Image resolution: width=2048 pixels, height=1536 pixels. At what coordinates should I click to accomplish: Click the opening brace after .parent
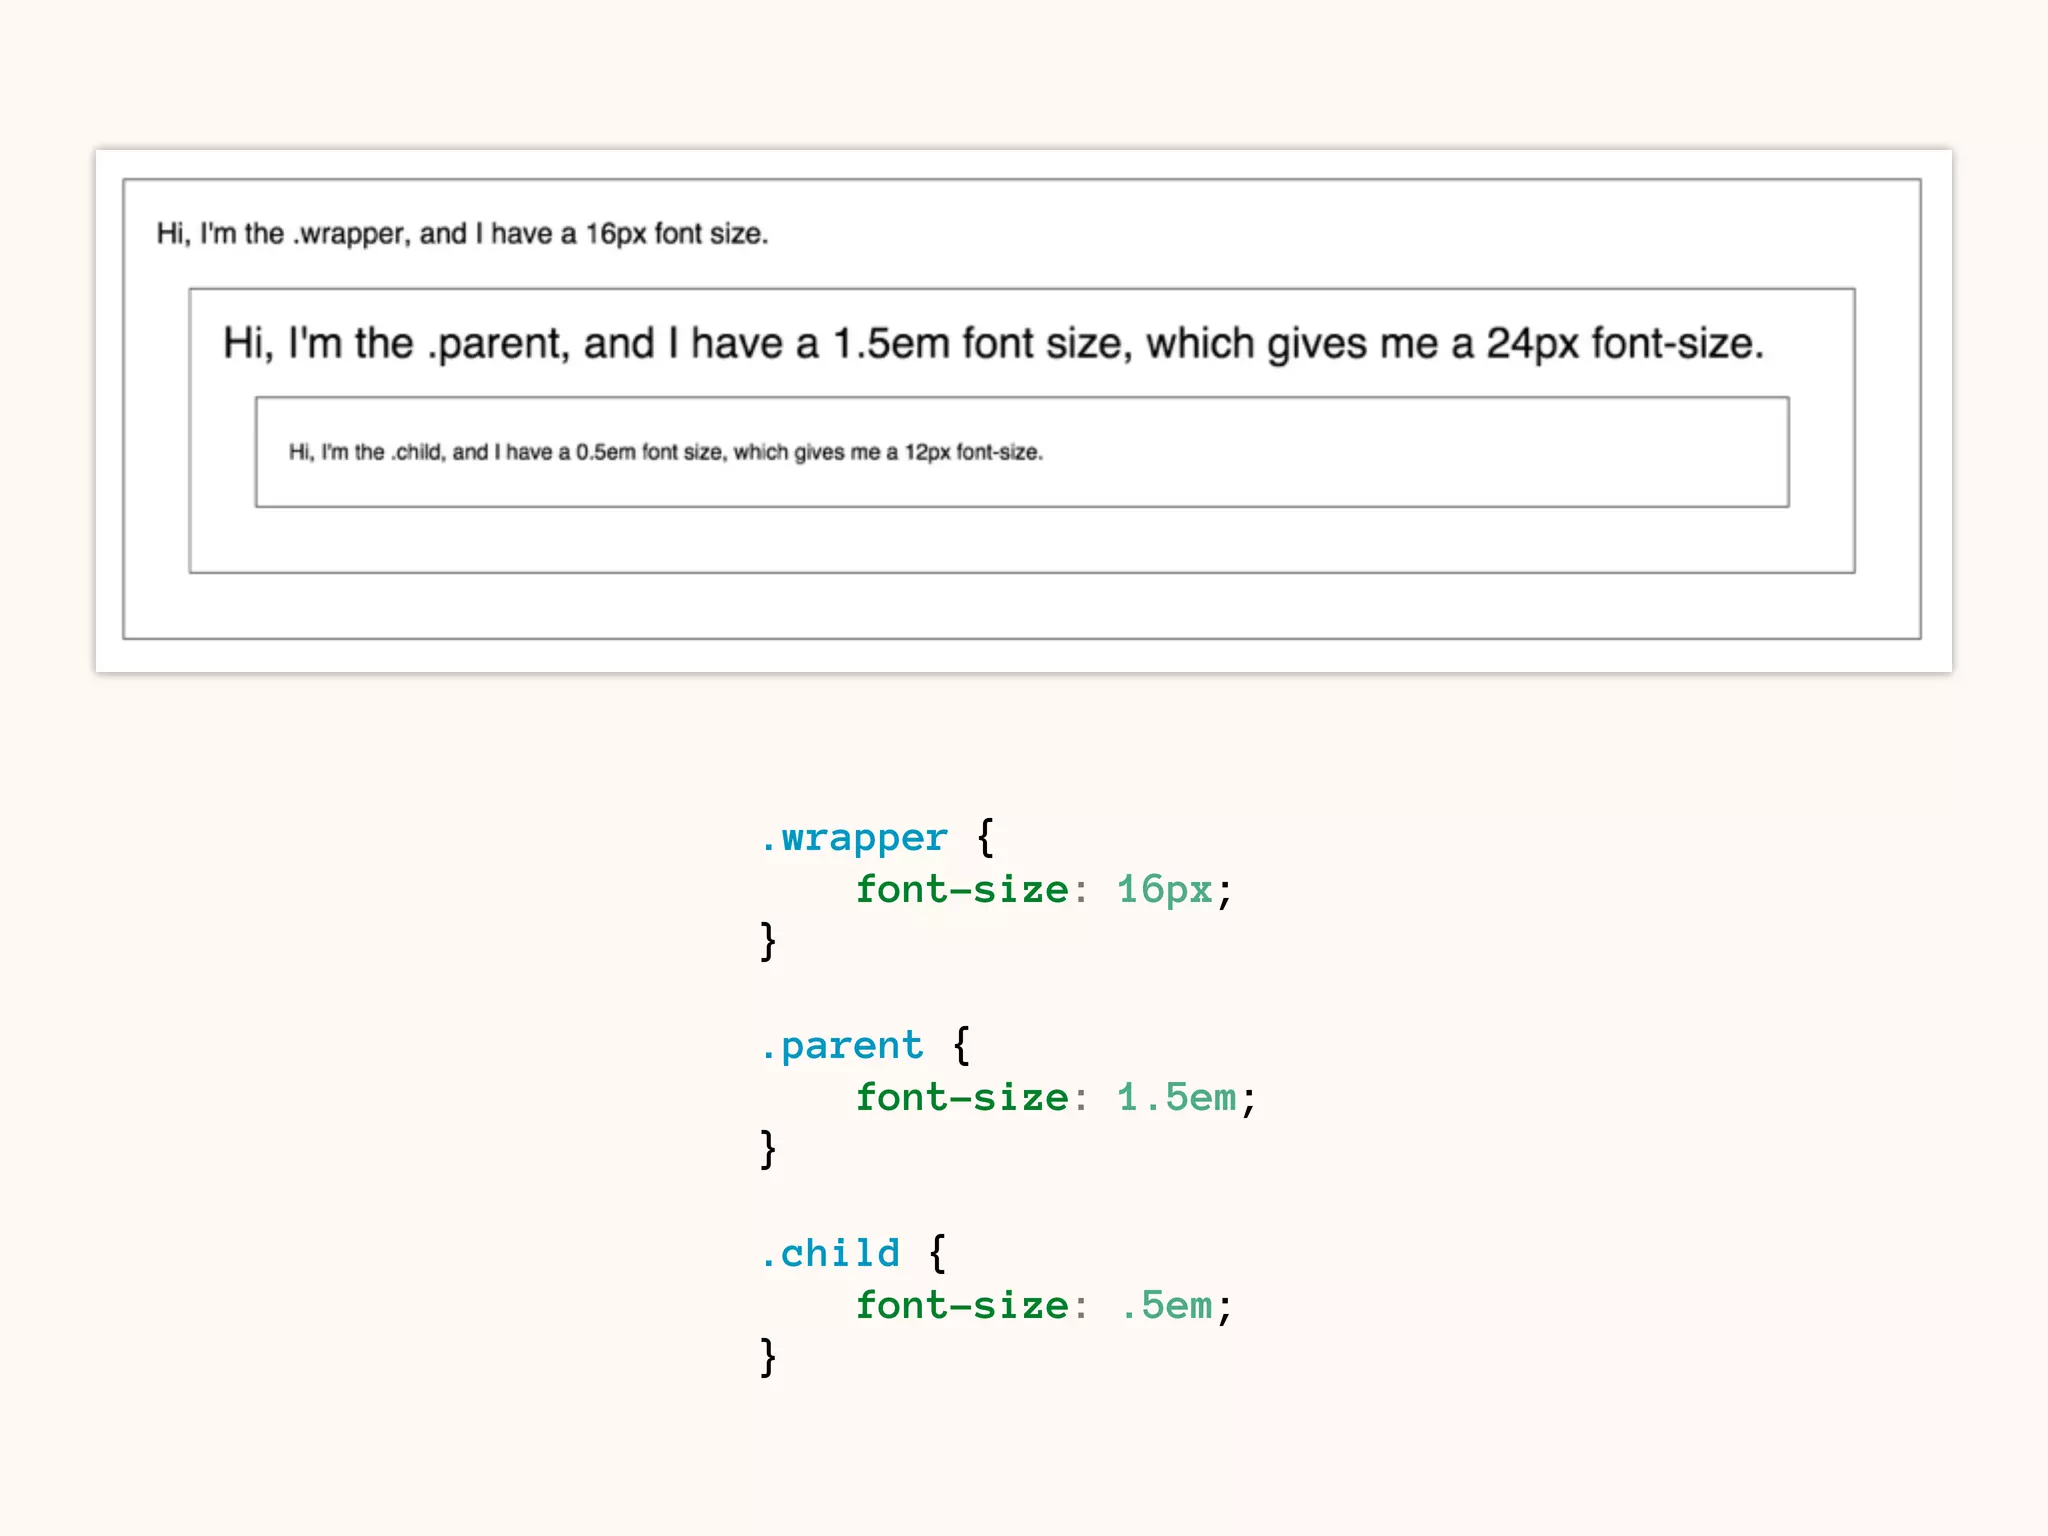[x=961, y=1046]
